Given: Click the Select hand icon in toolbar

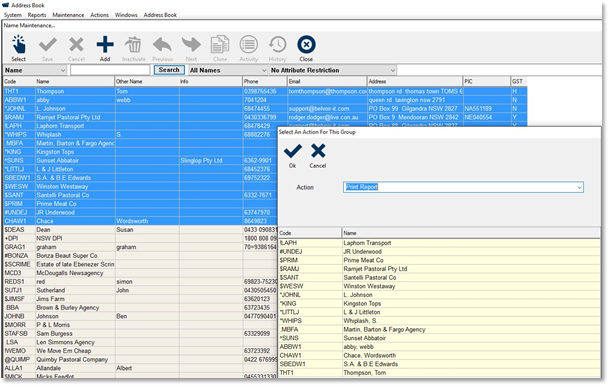Looking at the screenshot, I should 18,45.
